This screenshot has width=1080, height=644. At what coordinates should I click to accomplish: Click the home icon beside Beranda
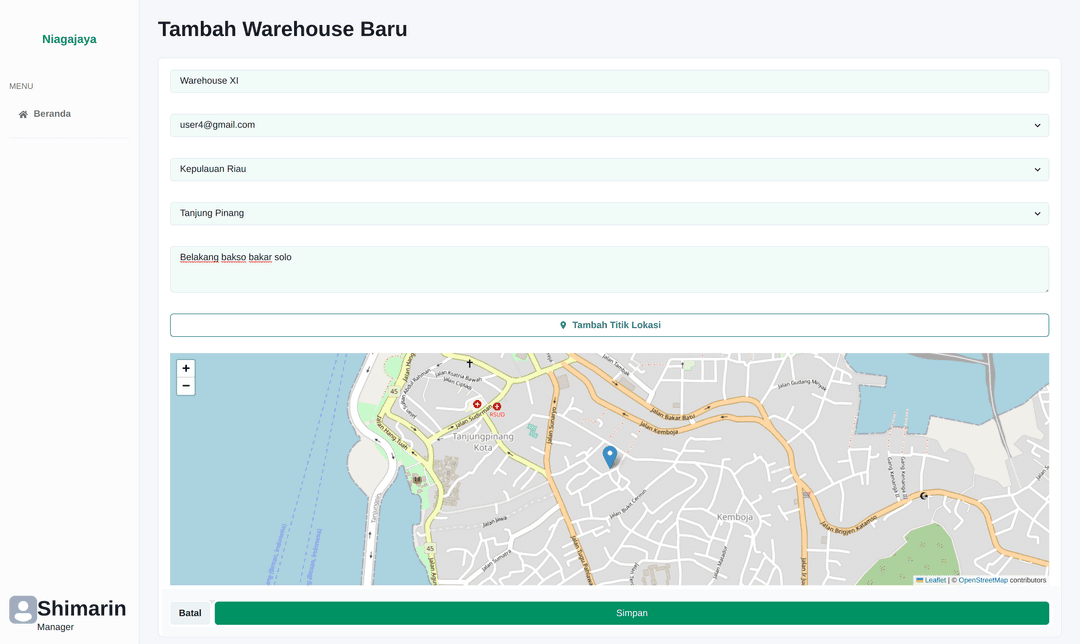(23, 114)
